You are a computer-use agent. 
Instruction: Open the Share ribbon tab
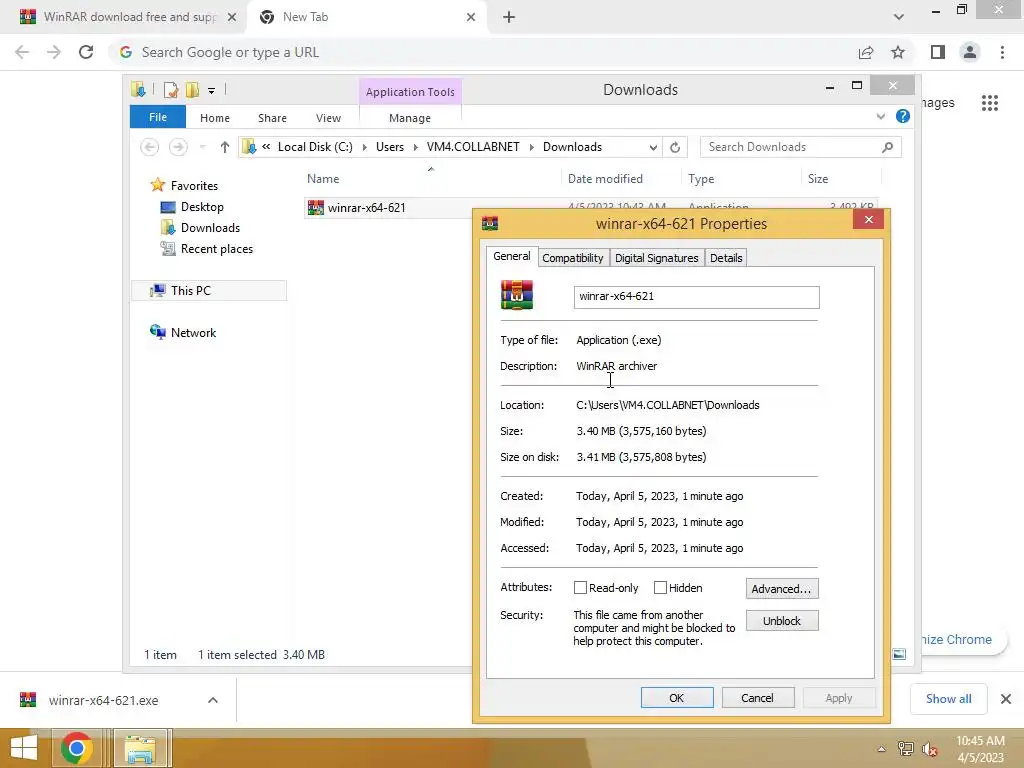[x=272, y=118]
